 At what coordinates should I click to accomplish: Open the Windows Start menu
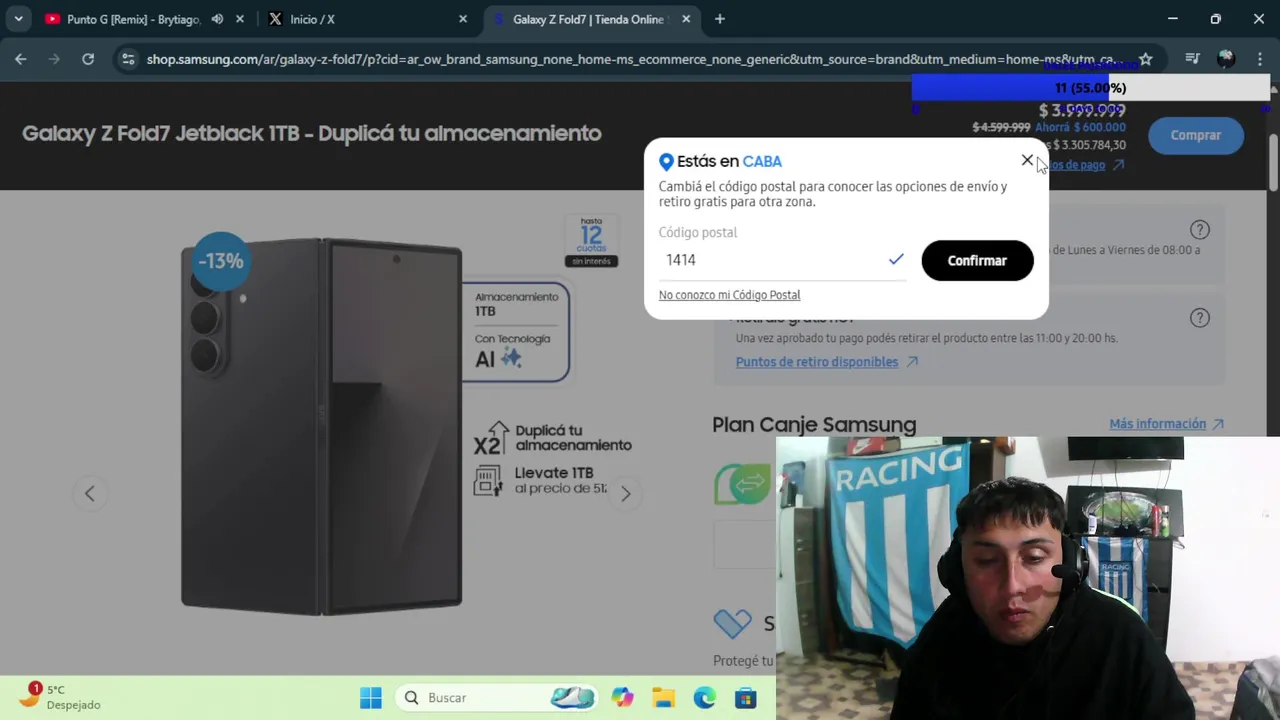coord(371,698)
